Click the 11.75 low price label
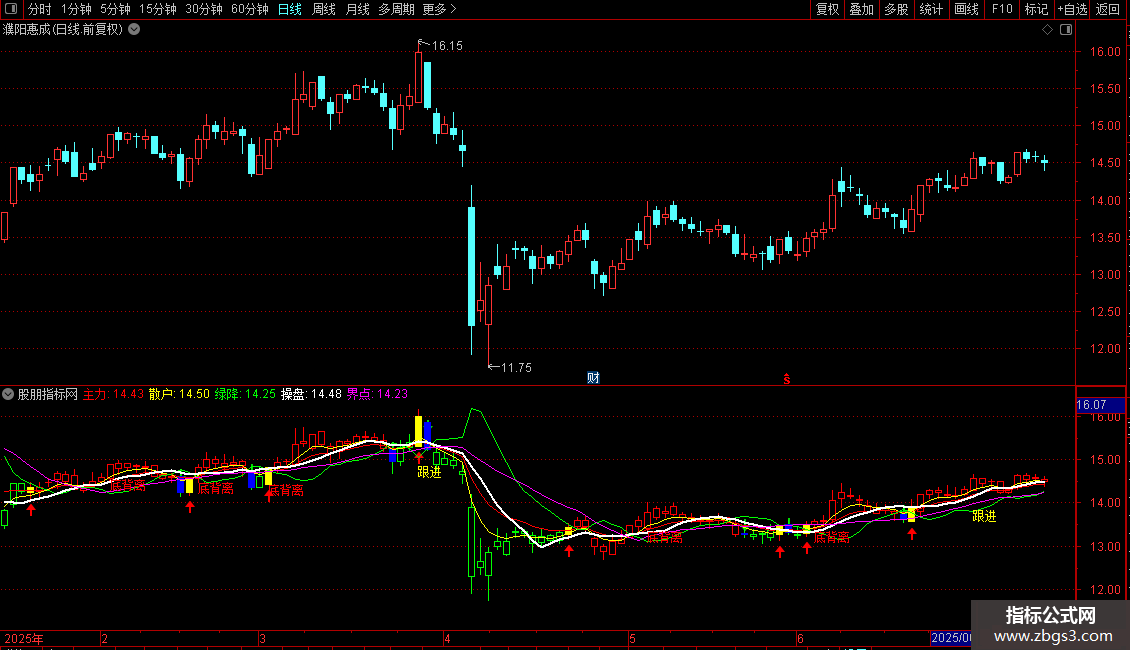The image size is (1130, 650). [516, 368]
